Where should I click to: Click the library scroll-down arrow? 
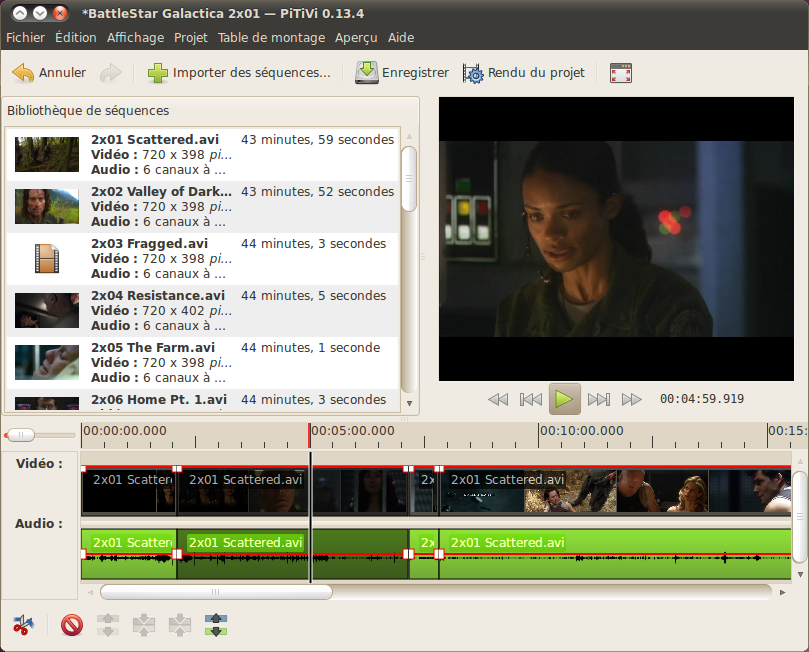(409, 403)
